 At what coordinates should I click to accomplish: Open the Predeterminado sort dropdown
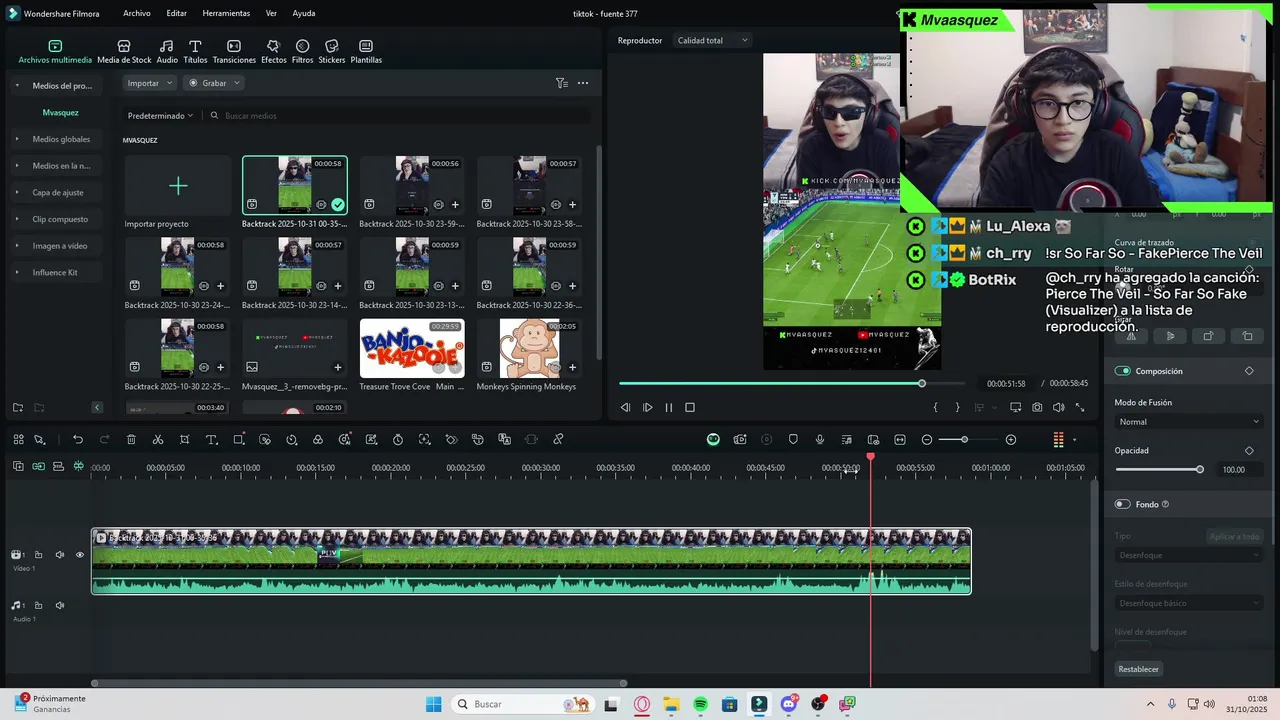click(160, 116)
